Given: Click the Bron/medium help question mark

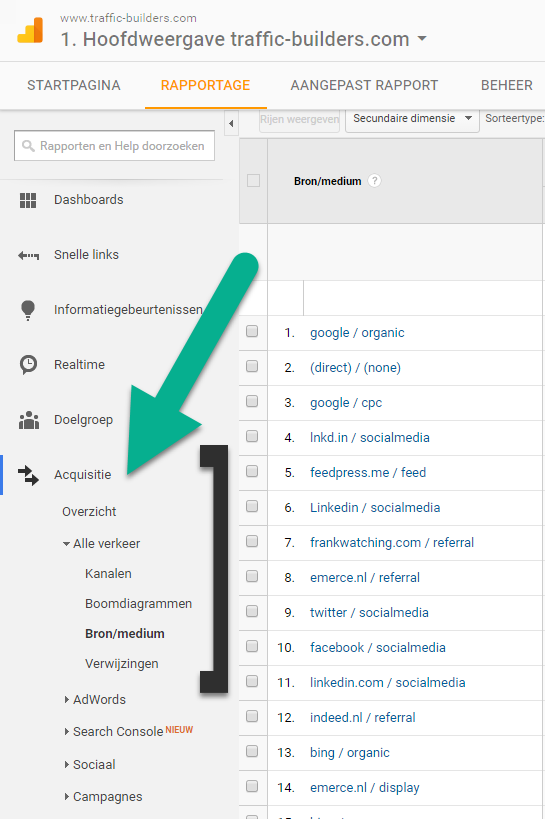Looking at the screenshot, I should pyautogui.click(x=374, y=181).
